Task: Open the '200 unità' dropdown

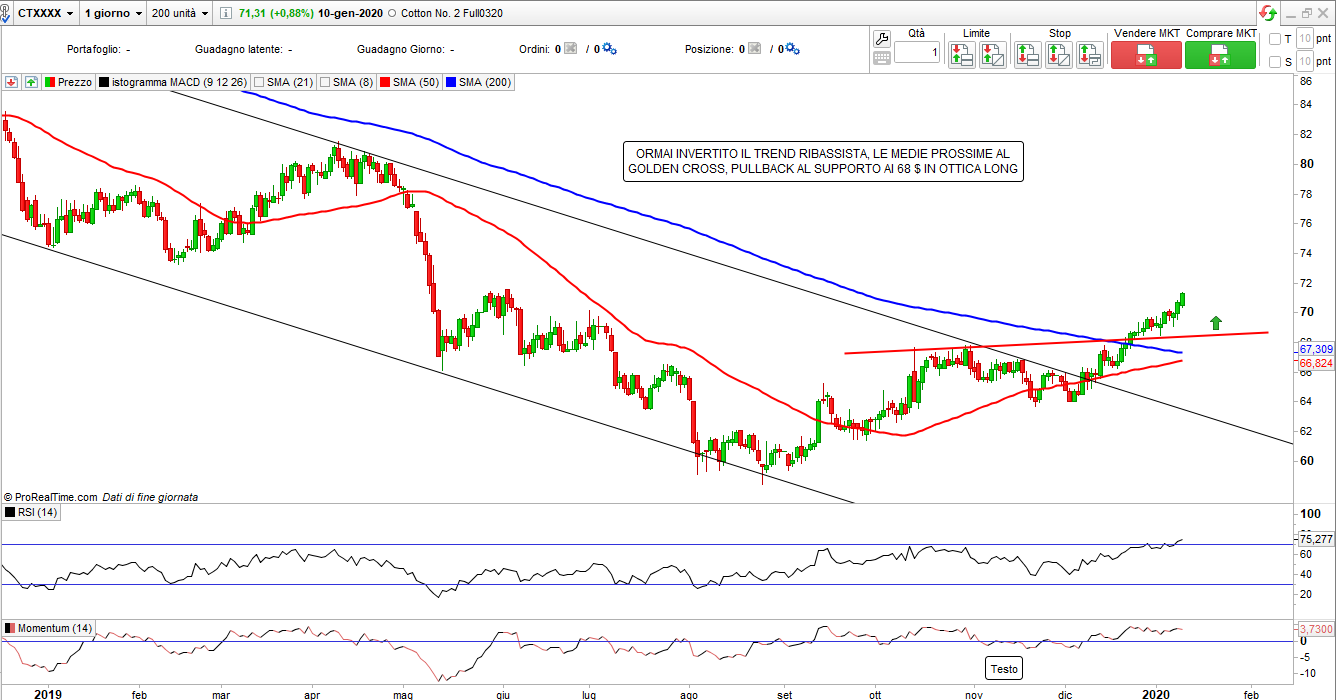Action: tap(180, 14)
